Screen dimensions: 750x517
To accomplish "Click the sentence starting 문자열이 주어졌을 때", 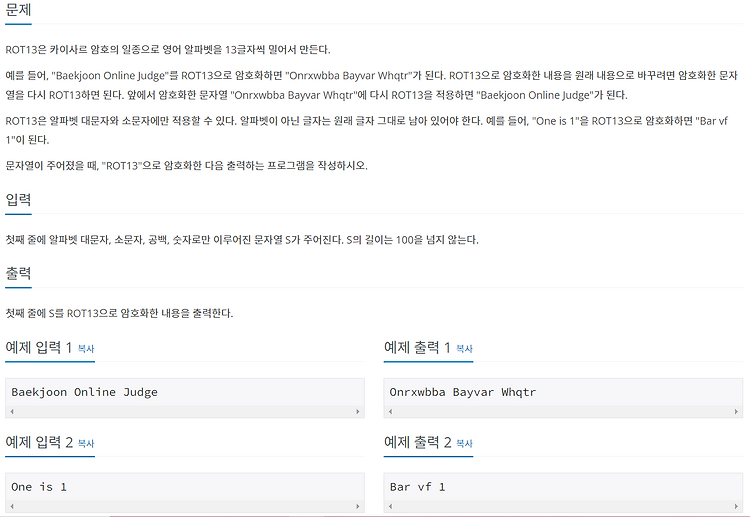I will pyautogui.click(x=187, y=165).
